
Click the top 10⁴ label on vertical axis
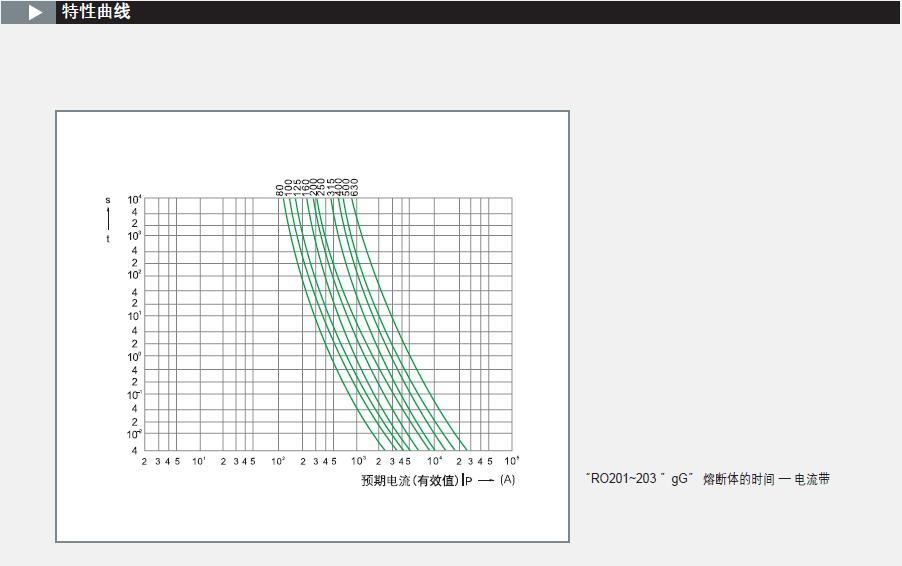[x=134, y=199]
